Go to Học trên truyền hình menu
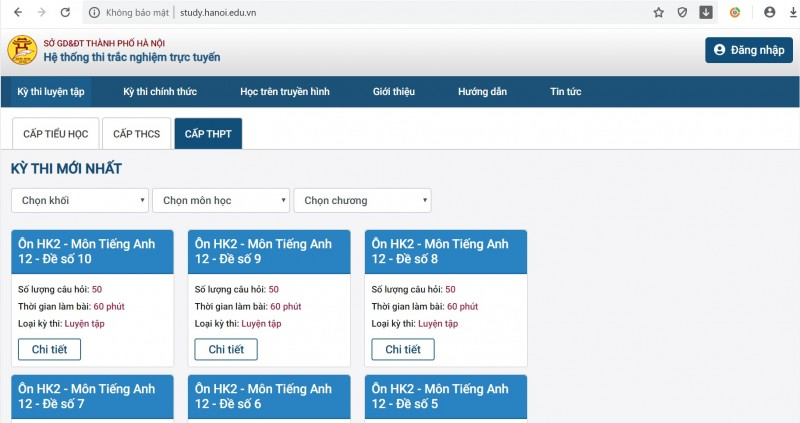800x423 pixels. (285, 92)
